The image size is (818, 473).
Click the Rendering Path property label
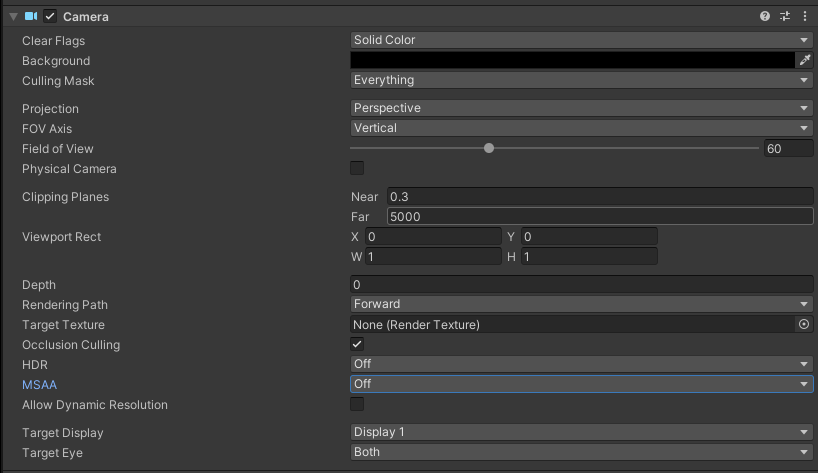coord(65,305)
